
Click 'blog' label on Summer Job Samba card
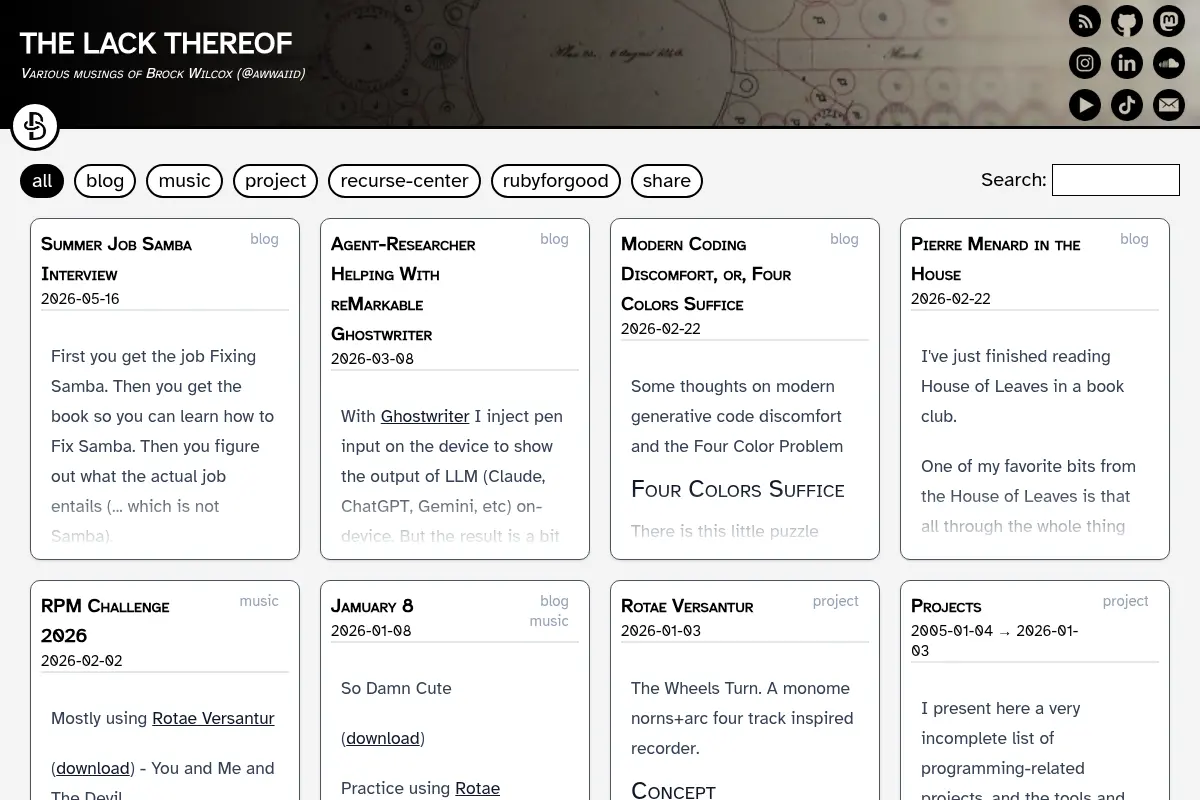click(264, 239)
